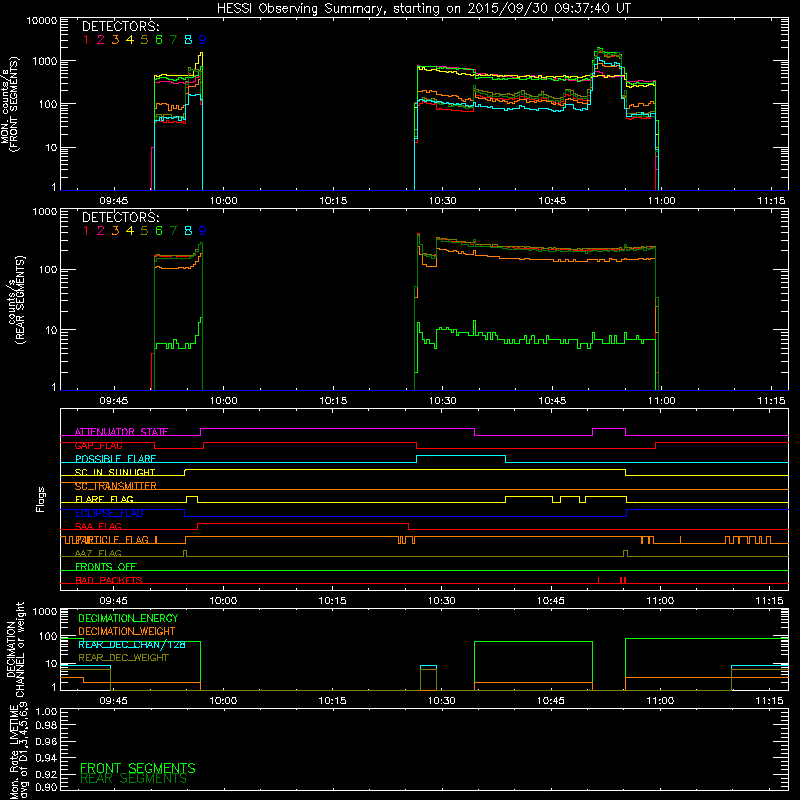Click the DECIMATION_WEIGHT legend entry
This screenshot has height=800, width=800.
[x=127, y=631]
